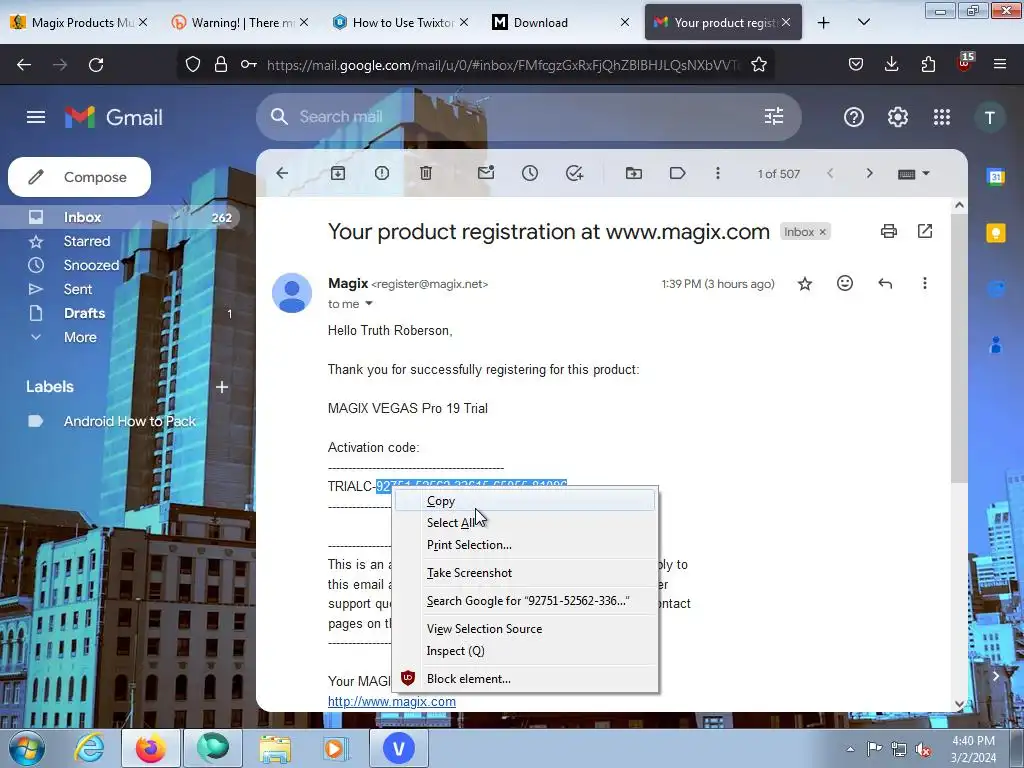This screenshot has width=1024, height=768.
Task: Add an emoji reaction to message
Action: pyautogui.click(x=845, y=283)
